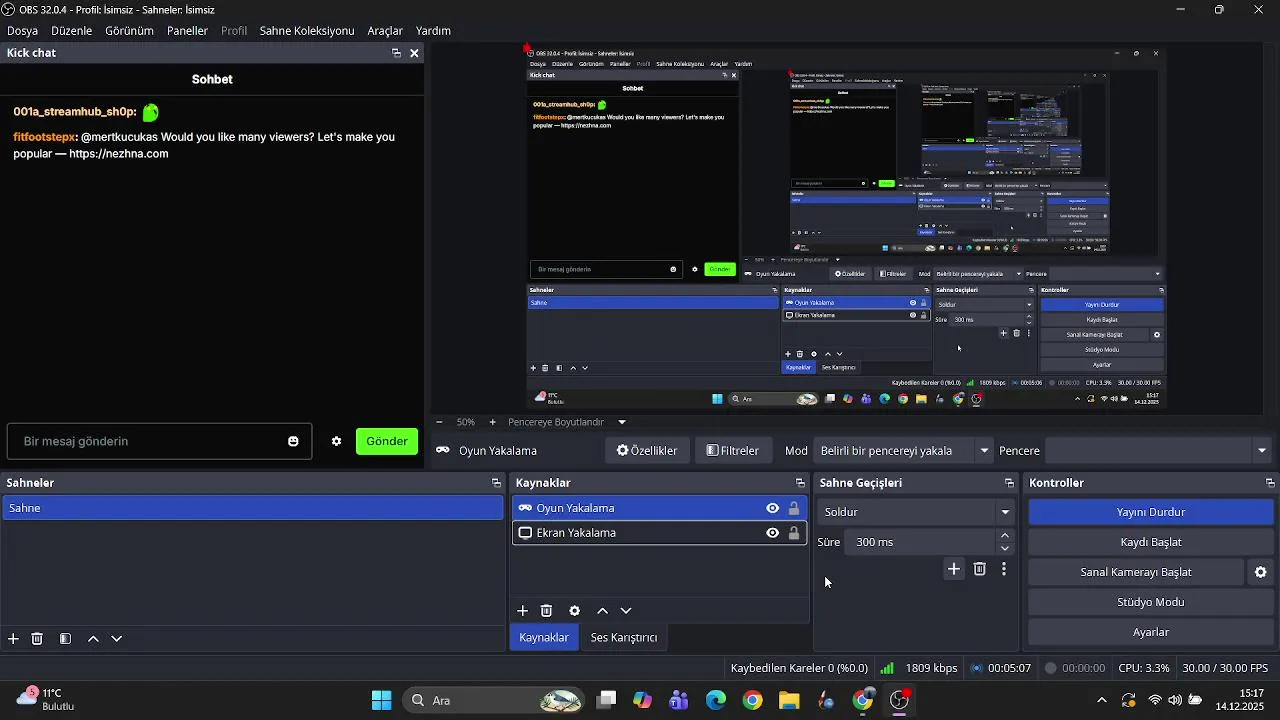The image size is (1280, 720).
Task: Start virtual camera with Sanal Kamerayı Başlat
Action: point(1136,572)
